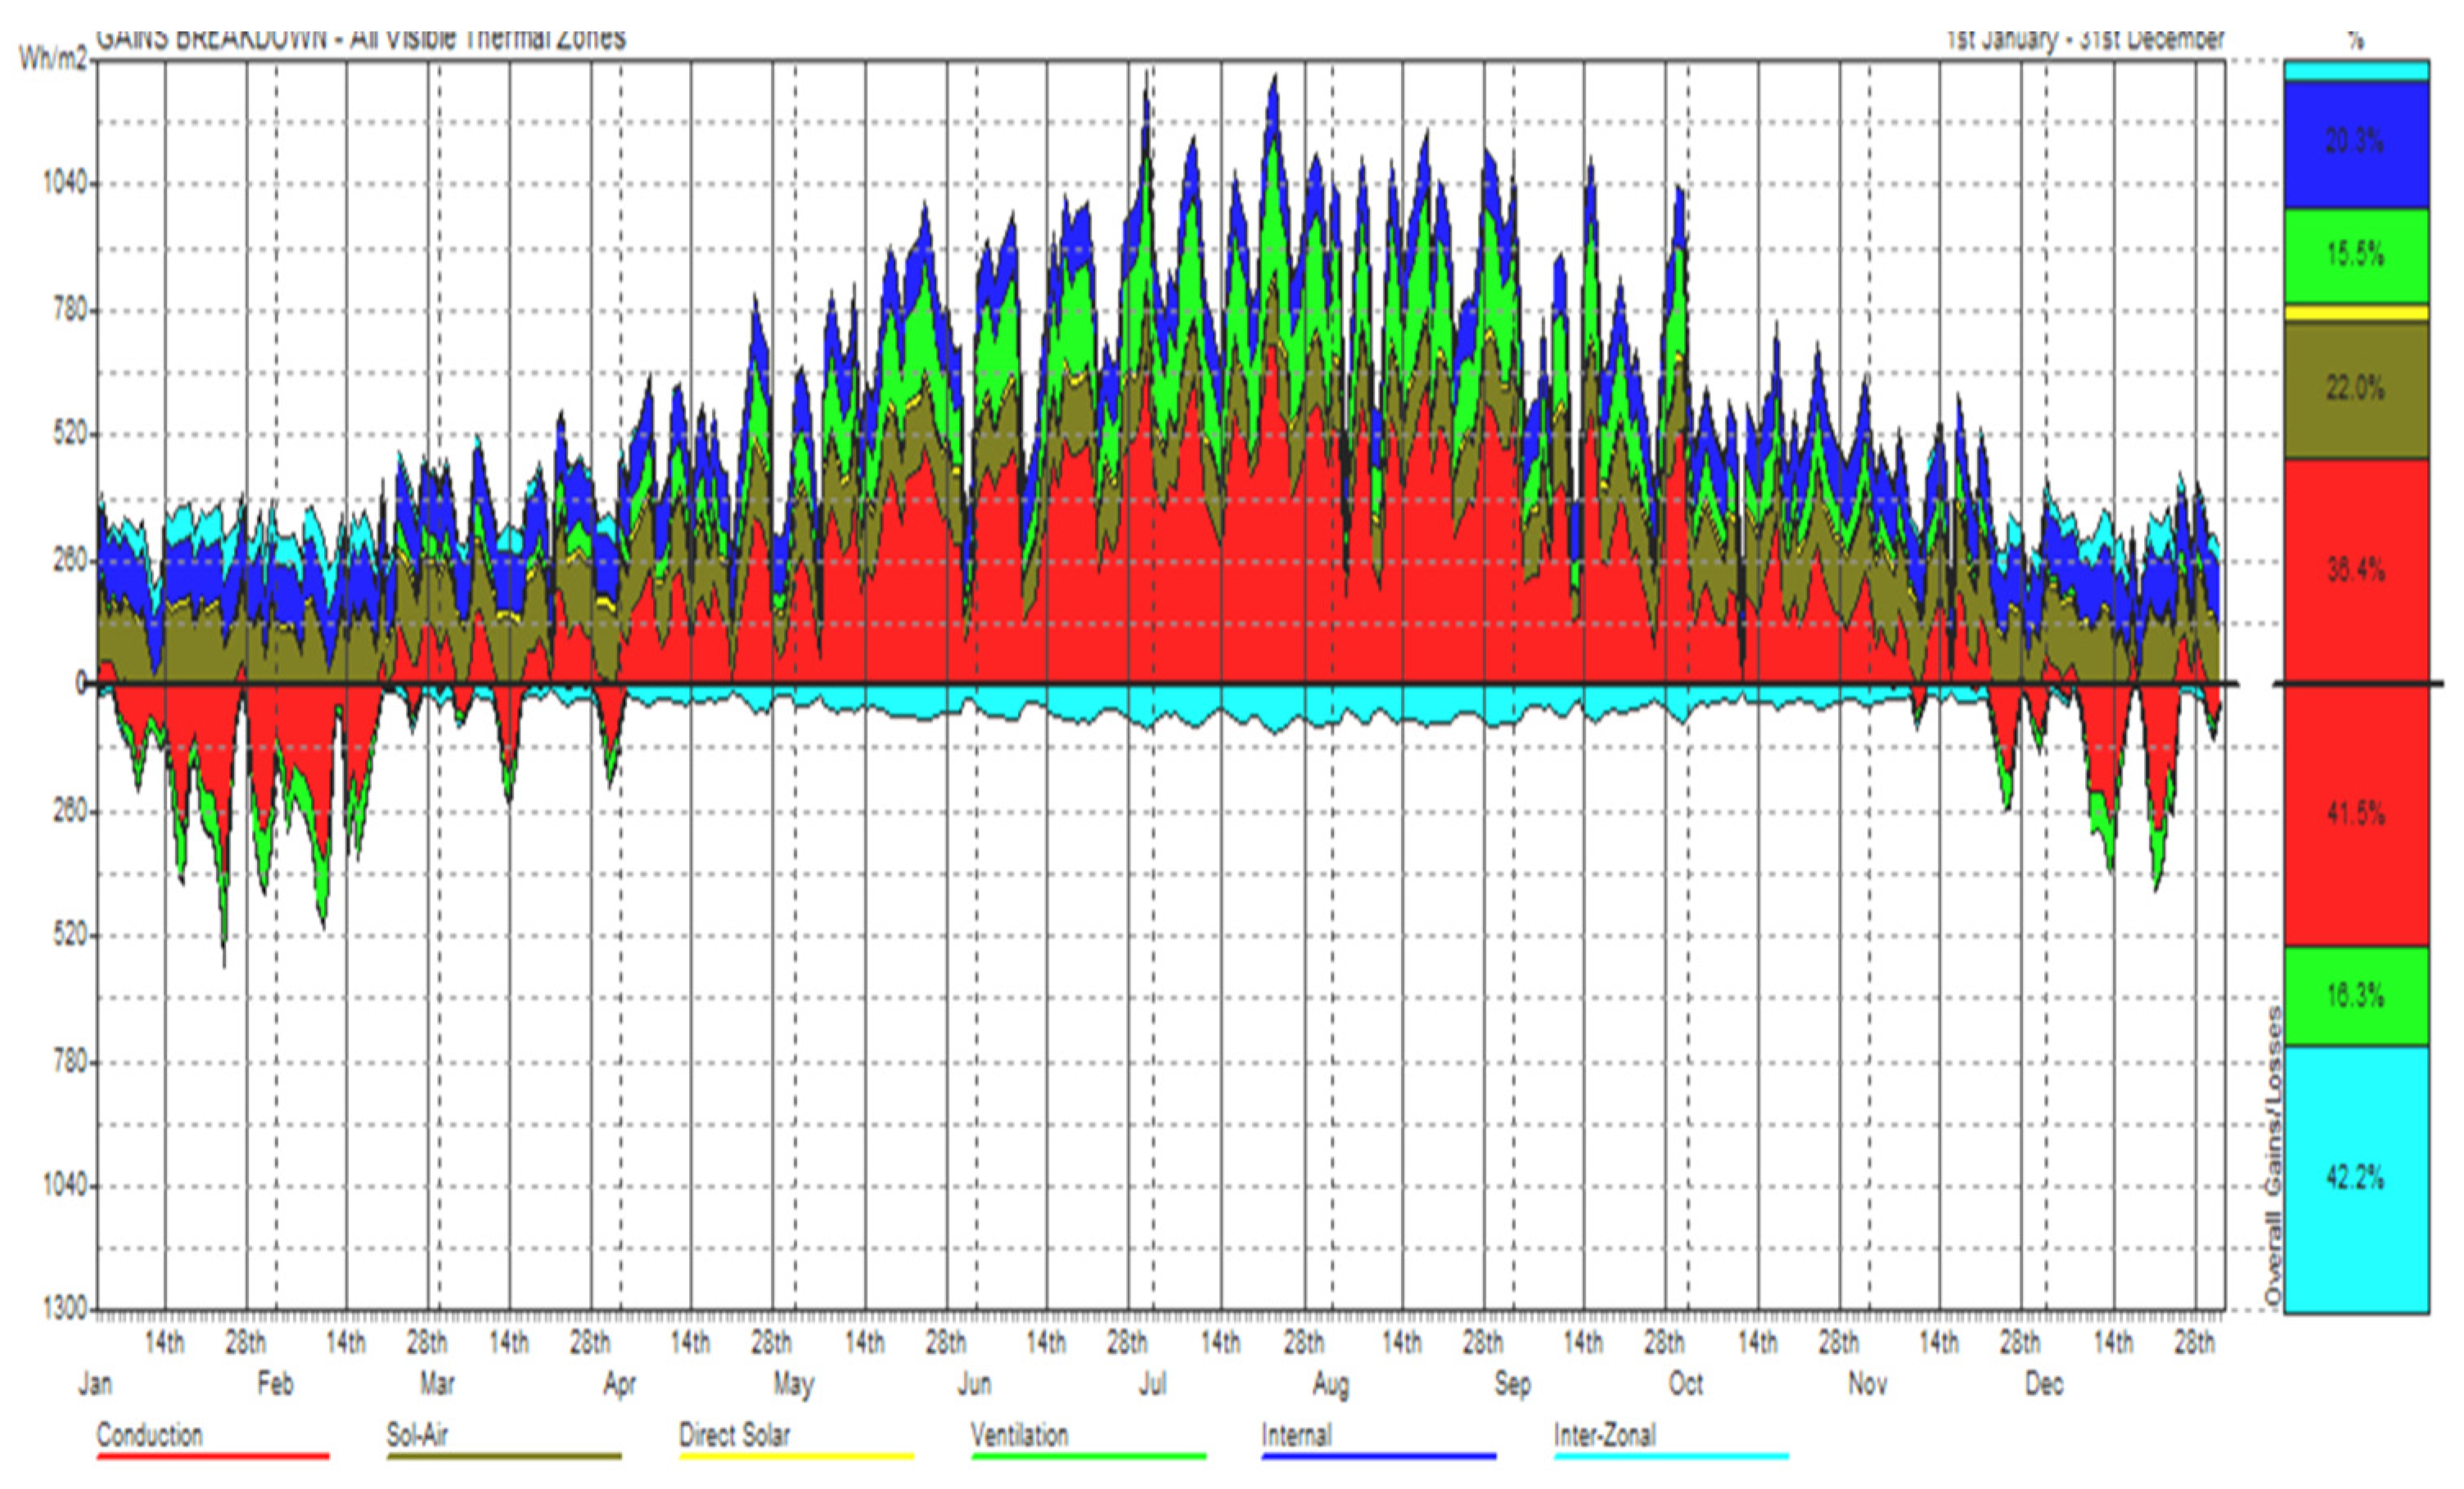Click the Dec month axis label
2464x1489 pixels.
2044,1384
